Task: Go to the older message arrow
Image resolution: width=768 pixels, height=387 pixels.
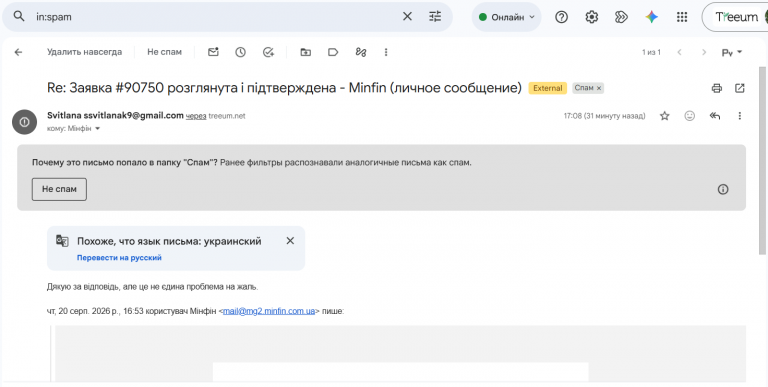Action: 704,52
